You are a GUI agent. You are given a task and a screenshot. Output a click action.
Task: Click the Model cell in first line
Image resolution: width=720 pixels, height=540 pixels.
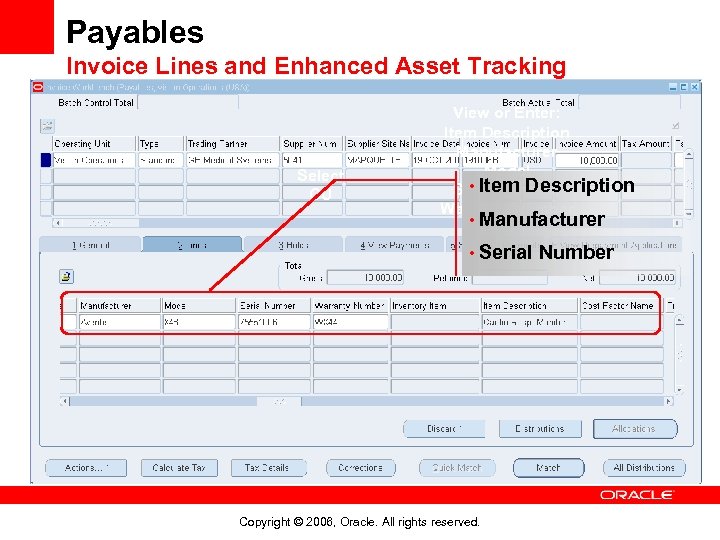199,322
